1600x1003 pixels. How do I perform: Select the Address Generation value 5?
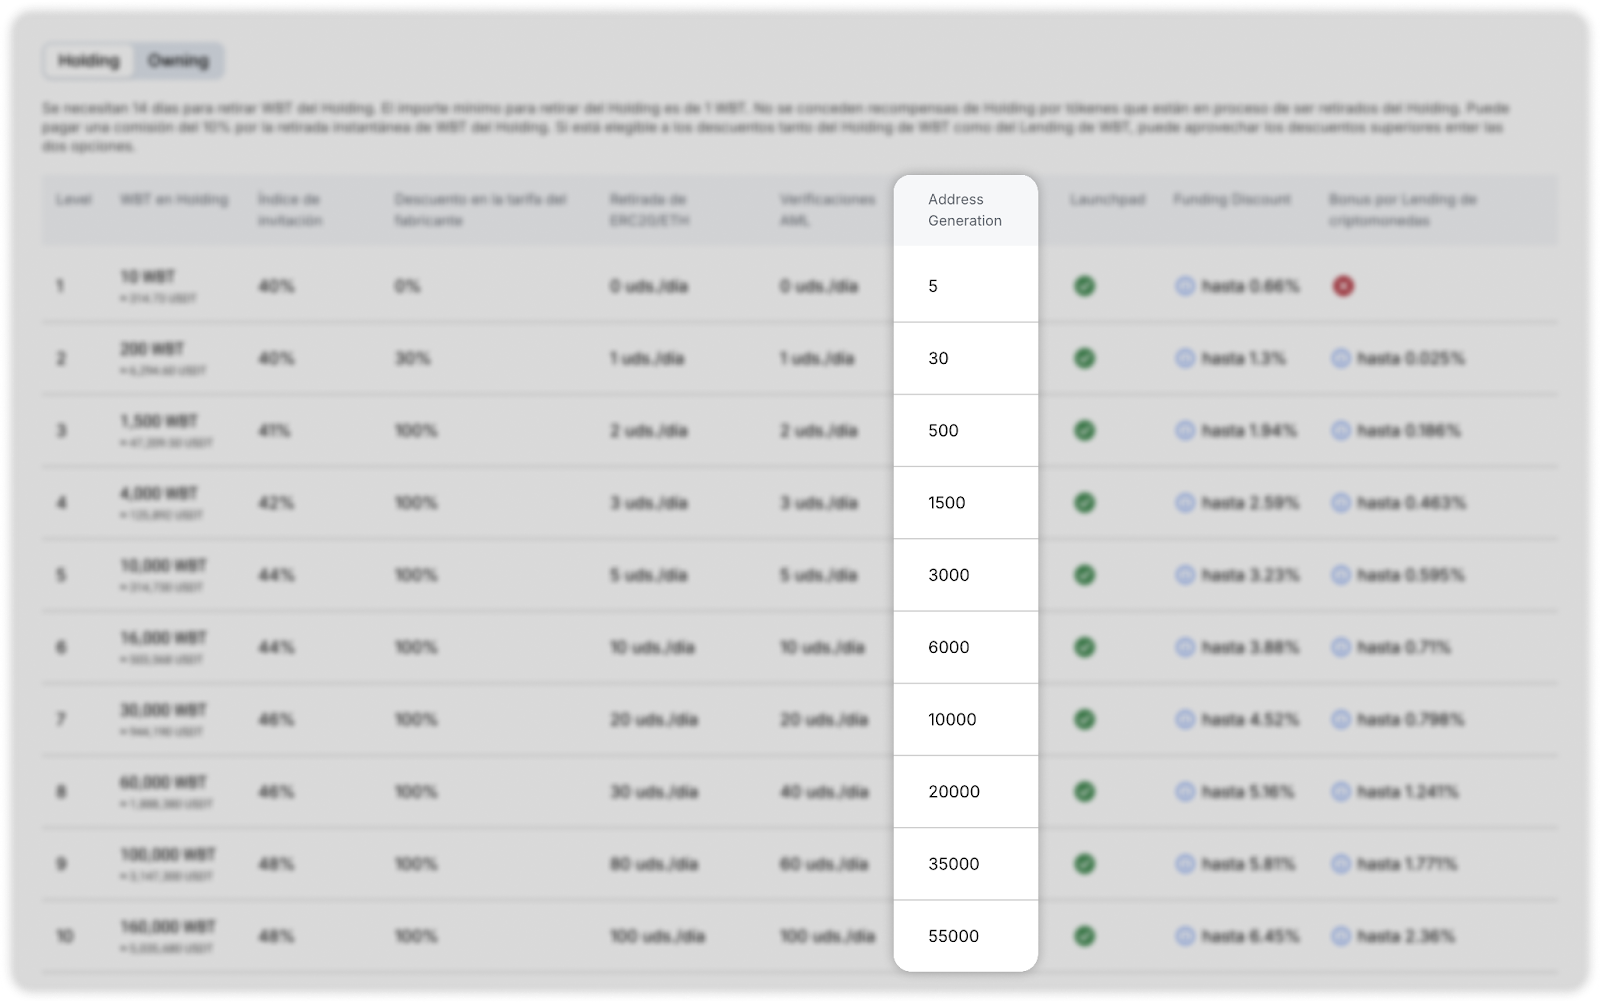[x=933, y=286]
